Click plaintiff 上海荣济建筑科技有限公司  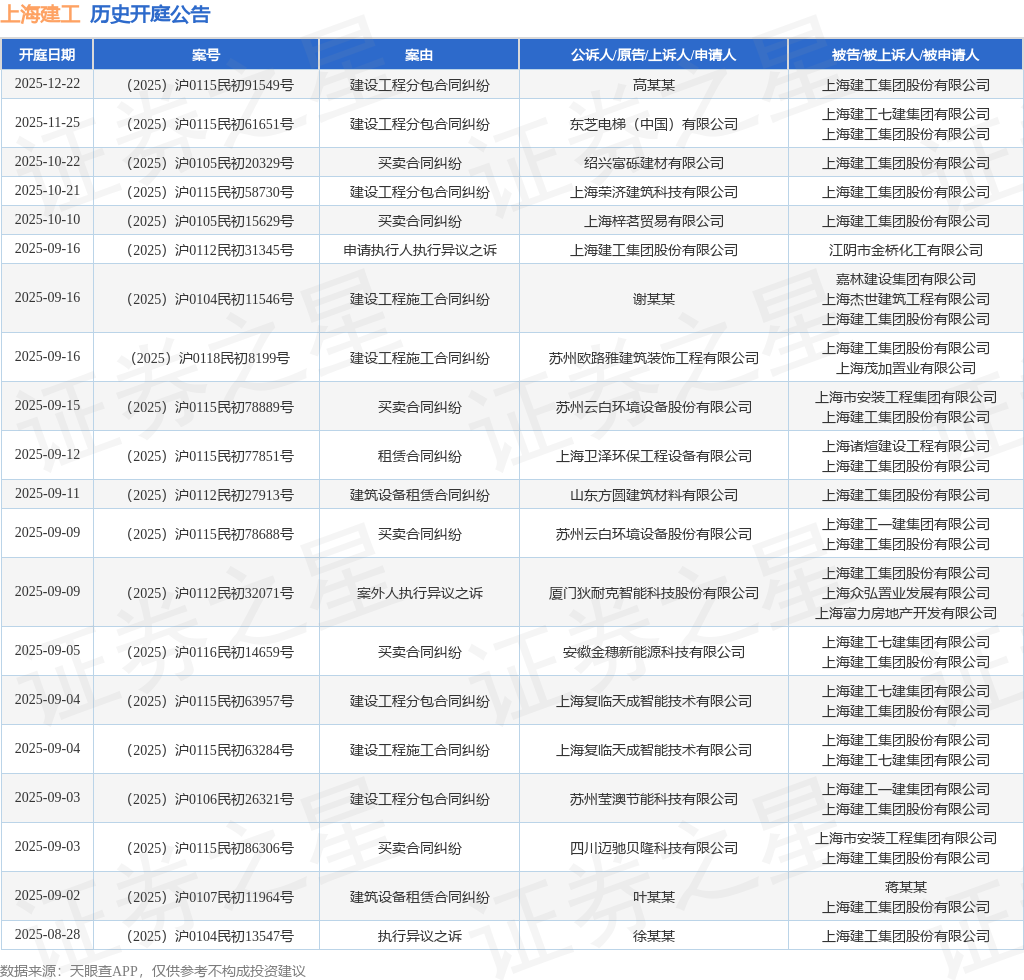[654, 192]
